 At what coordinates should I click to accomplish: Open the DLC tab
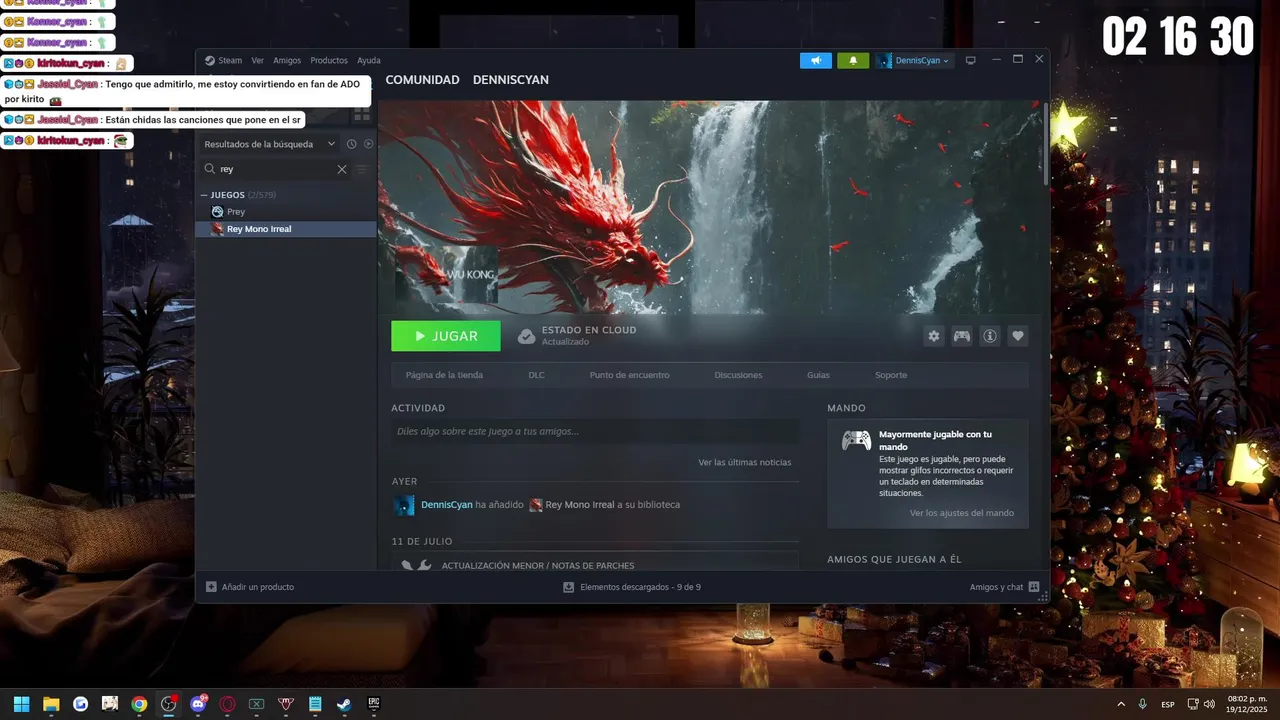click(536, 375)
